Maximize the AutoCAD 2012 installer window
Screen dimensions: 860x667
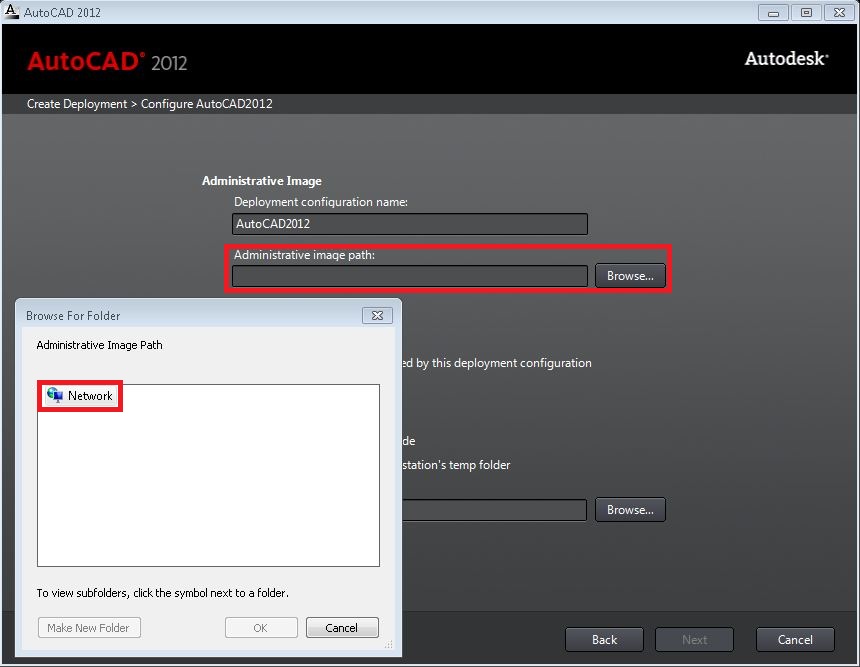pyautogui.click(x=806, y=13)
